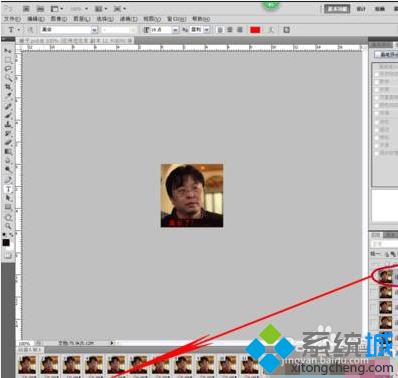Select the Lasso tool
The height and width of the screenshot is (378, 398).
[8, 69]
